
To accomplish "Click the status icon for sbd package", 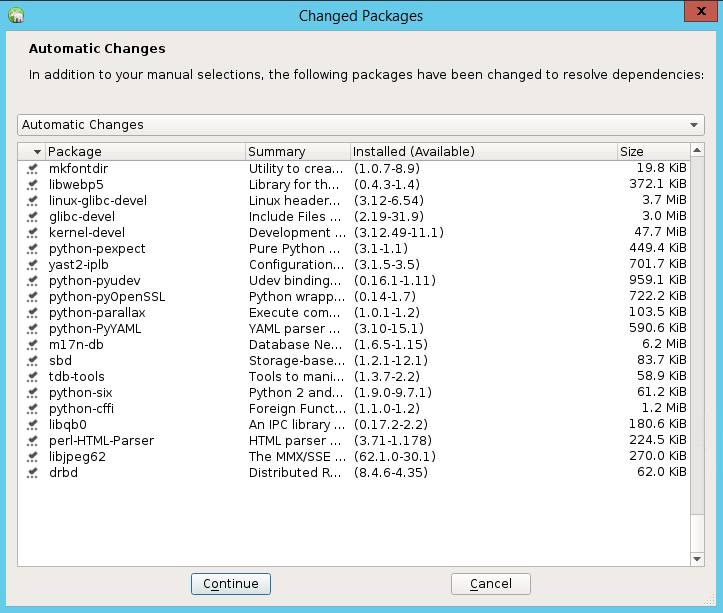I will coord(32,361).
